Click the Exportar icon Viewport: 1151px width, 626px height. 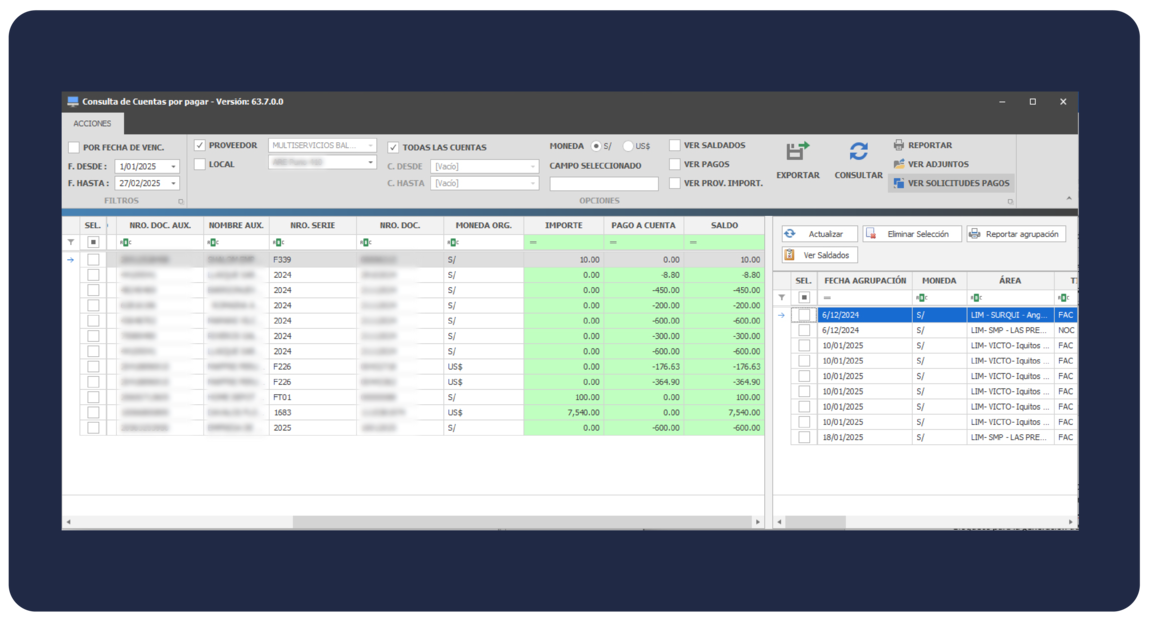click(x=797, y=152)
